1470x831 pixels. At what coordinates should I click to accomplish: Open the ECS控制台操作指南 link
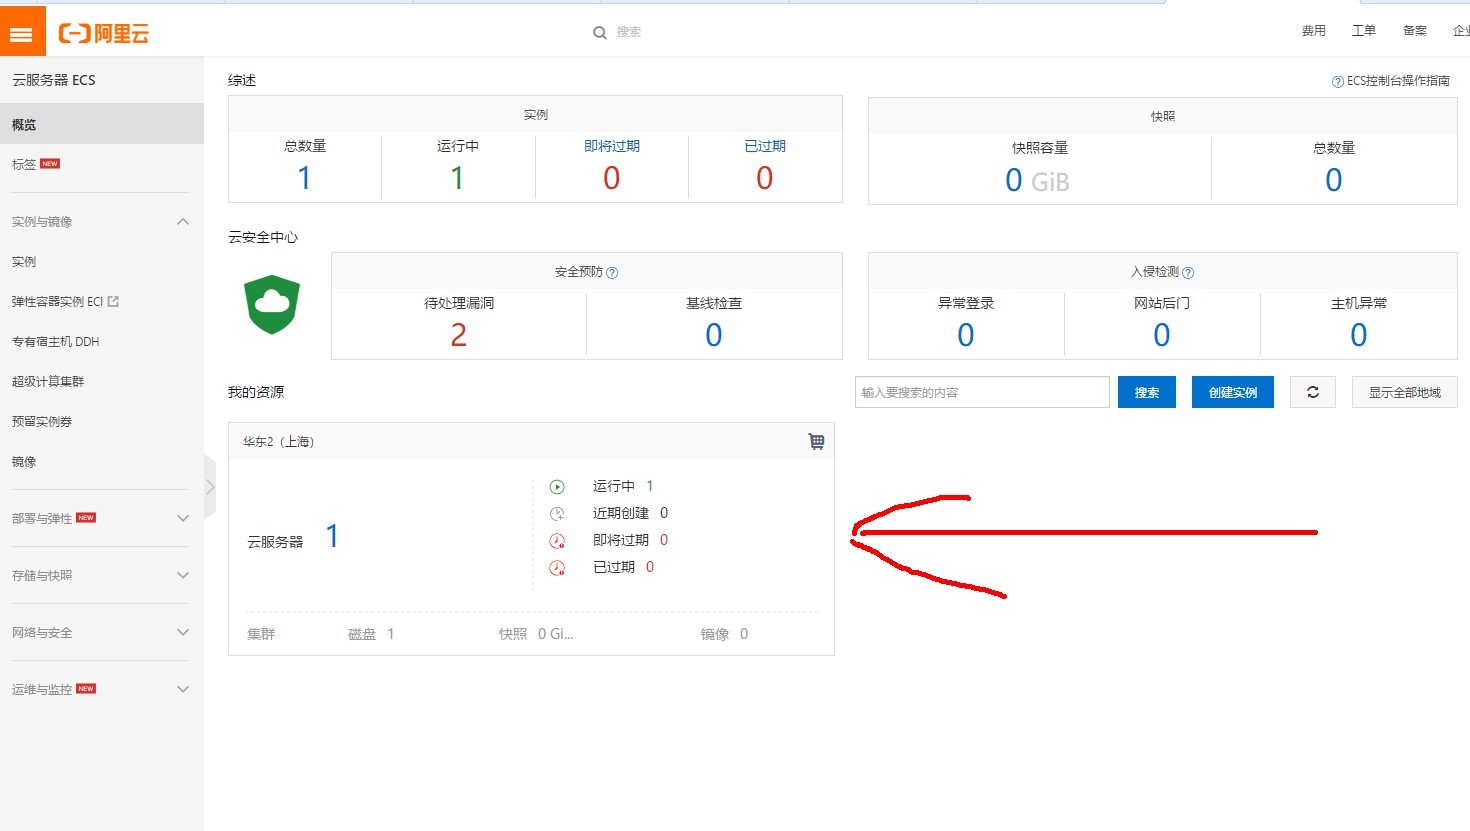tap(1398, 81)
